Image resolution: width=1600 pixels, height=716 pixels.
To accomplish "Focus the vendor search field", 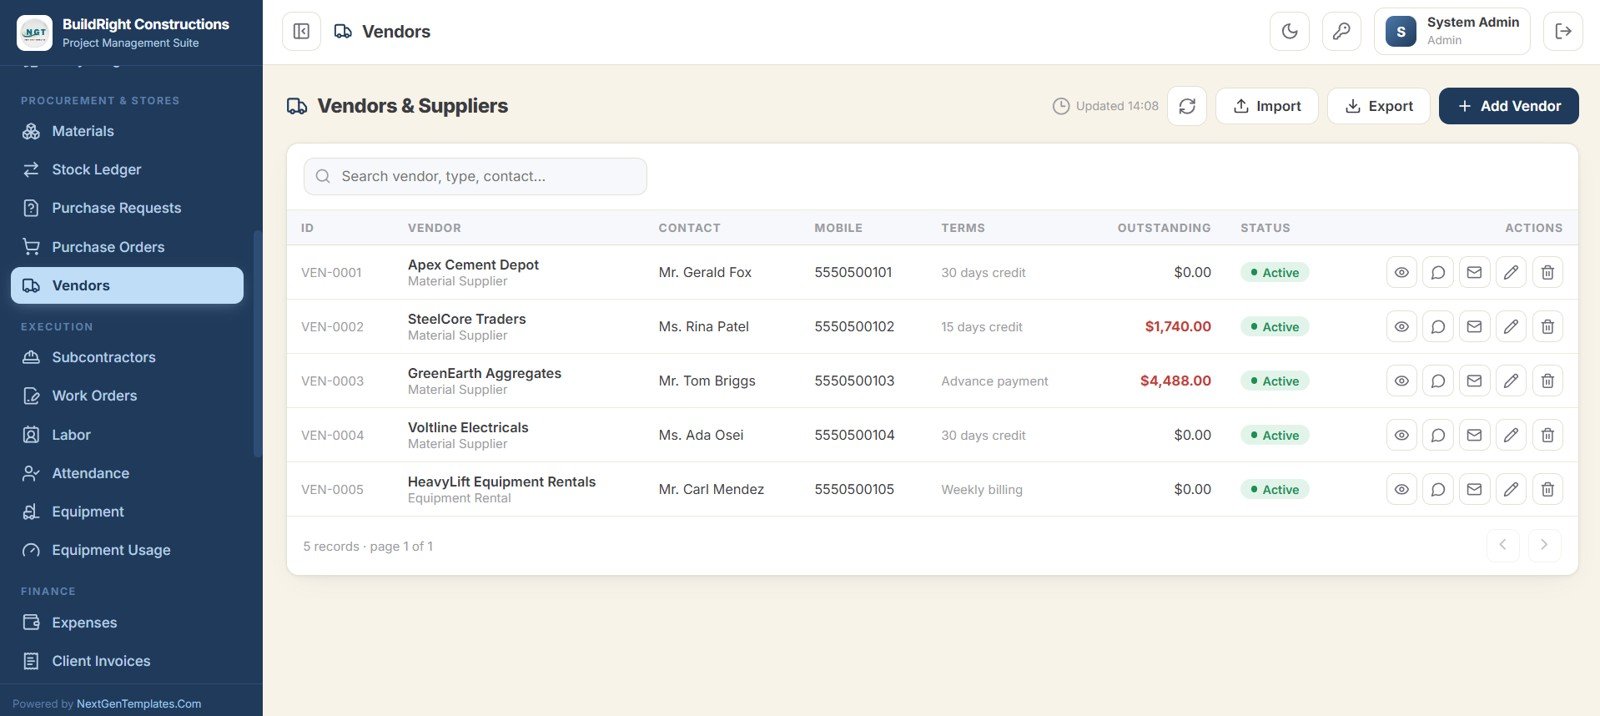I will tap(475, 176).
